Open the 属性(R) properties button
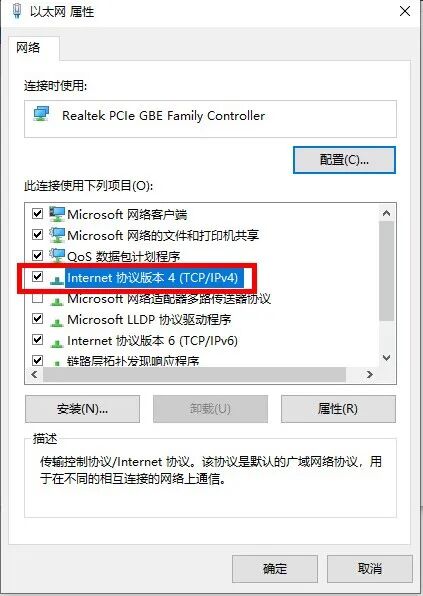Viewport: 423px width, 596px height. pos(338,409)
